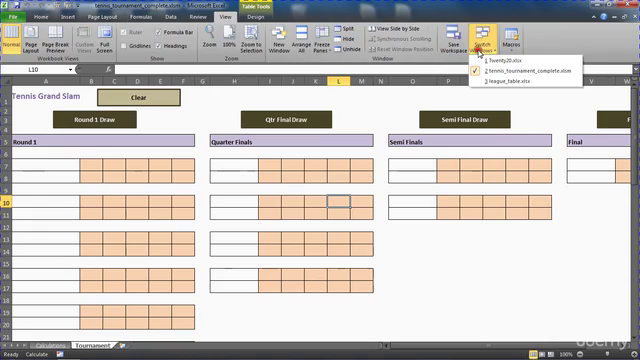This screenshot has height=360, width=640.
Task: Switch to Normal workbook view
Action: (x=11, y=39)
